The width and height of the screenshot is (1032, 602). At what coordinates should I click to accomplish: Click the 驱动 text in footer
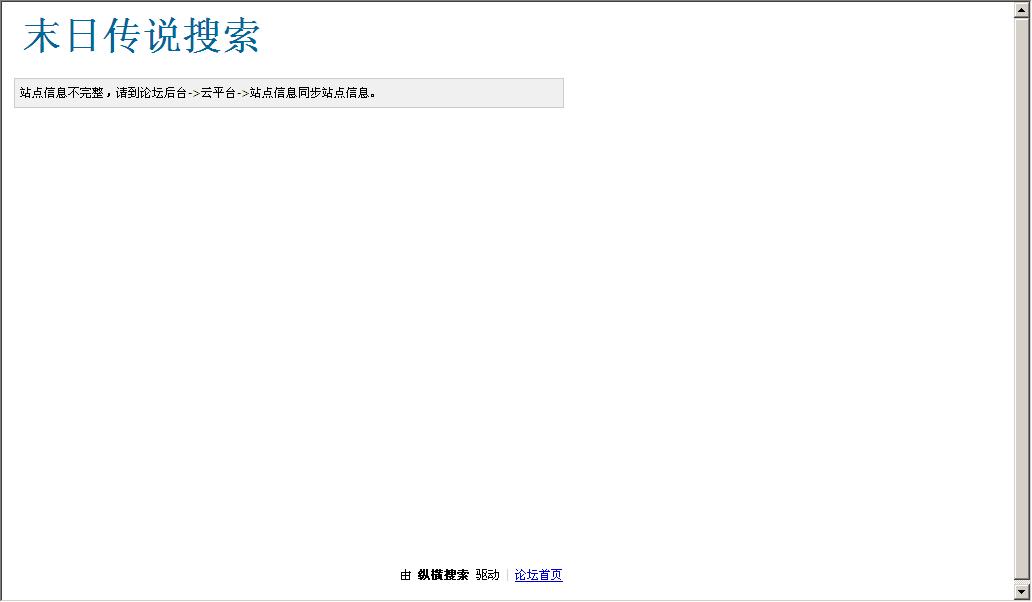coord(488,575)
